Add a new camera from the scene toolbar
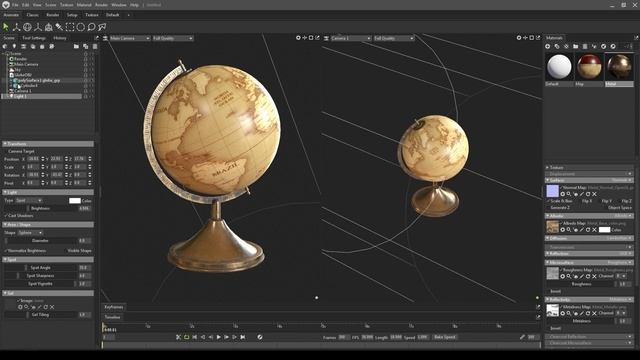Viewport: 640px width, 360px height. point(24,47)
